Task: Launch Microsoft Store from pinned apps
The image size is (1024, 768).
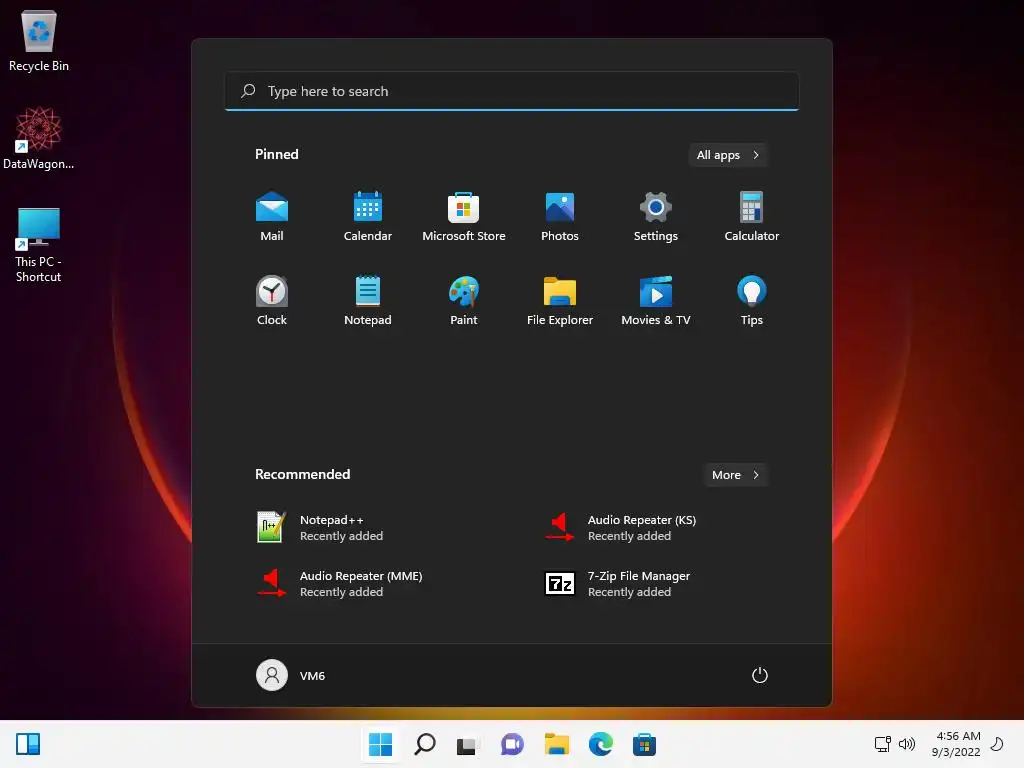Action: tap(464, 217)
